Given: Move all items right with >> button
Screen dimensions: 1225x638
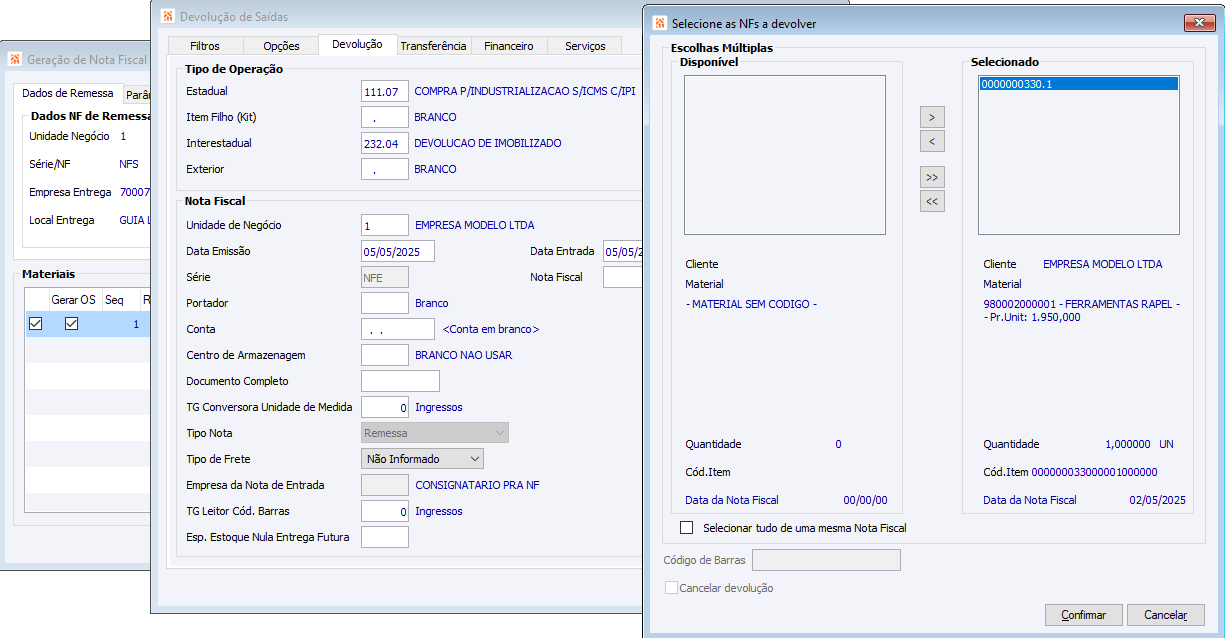Looking at the screenshot, I should point(932,177).
